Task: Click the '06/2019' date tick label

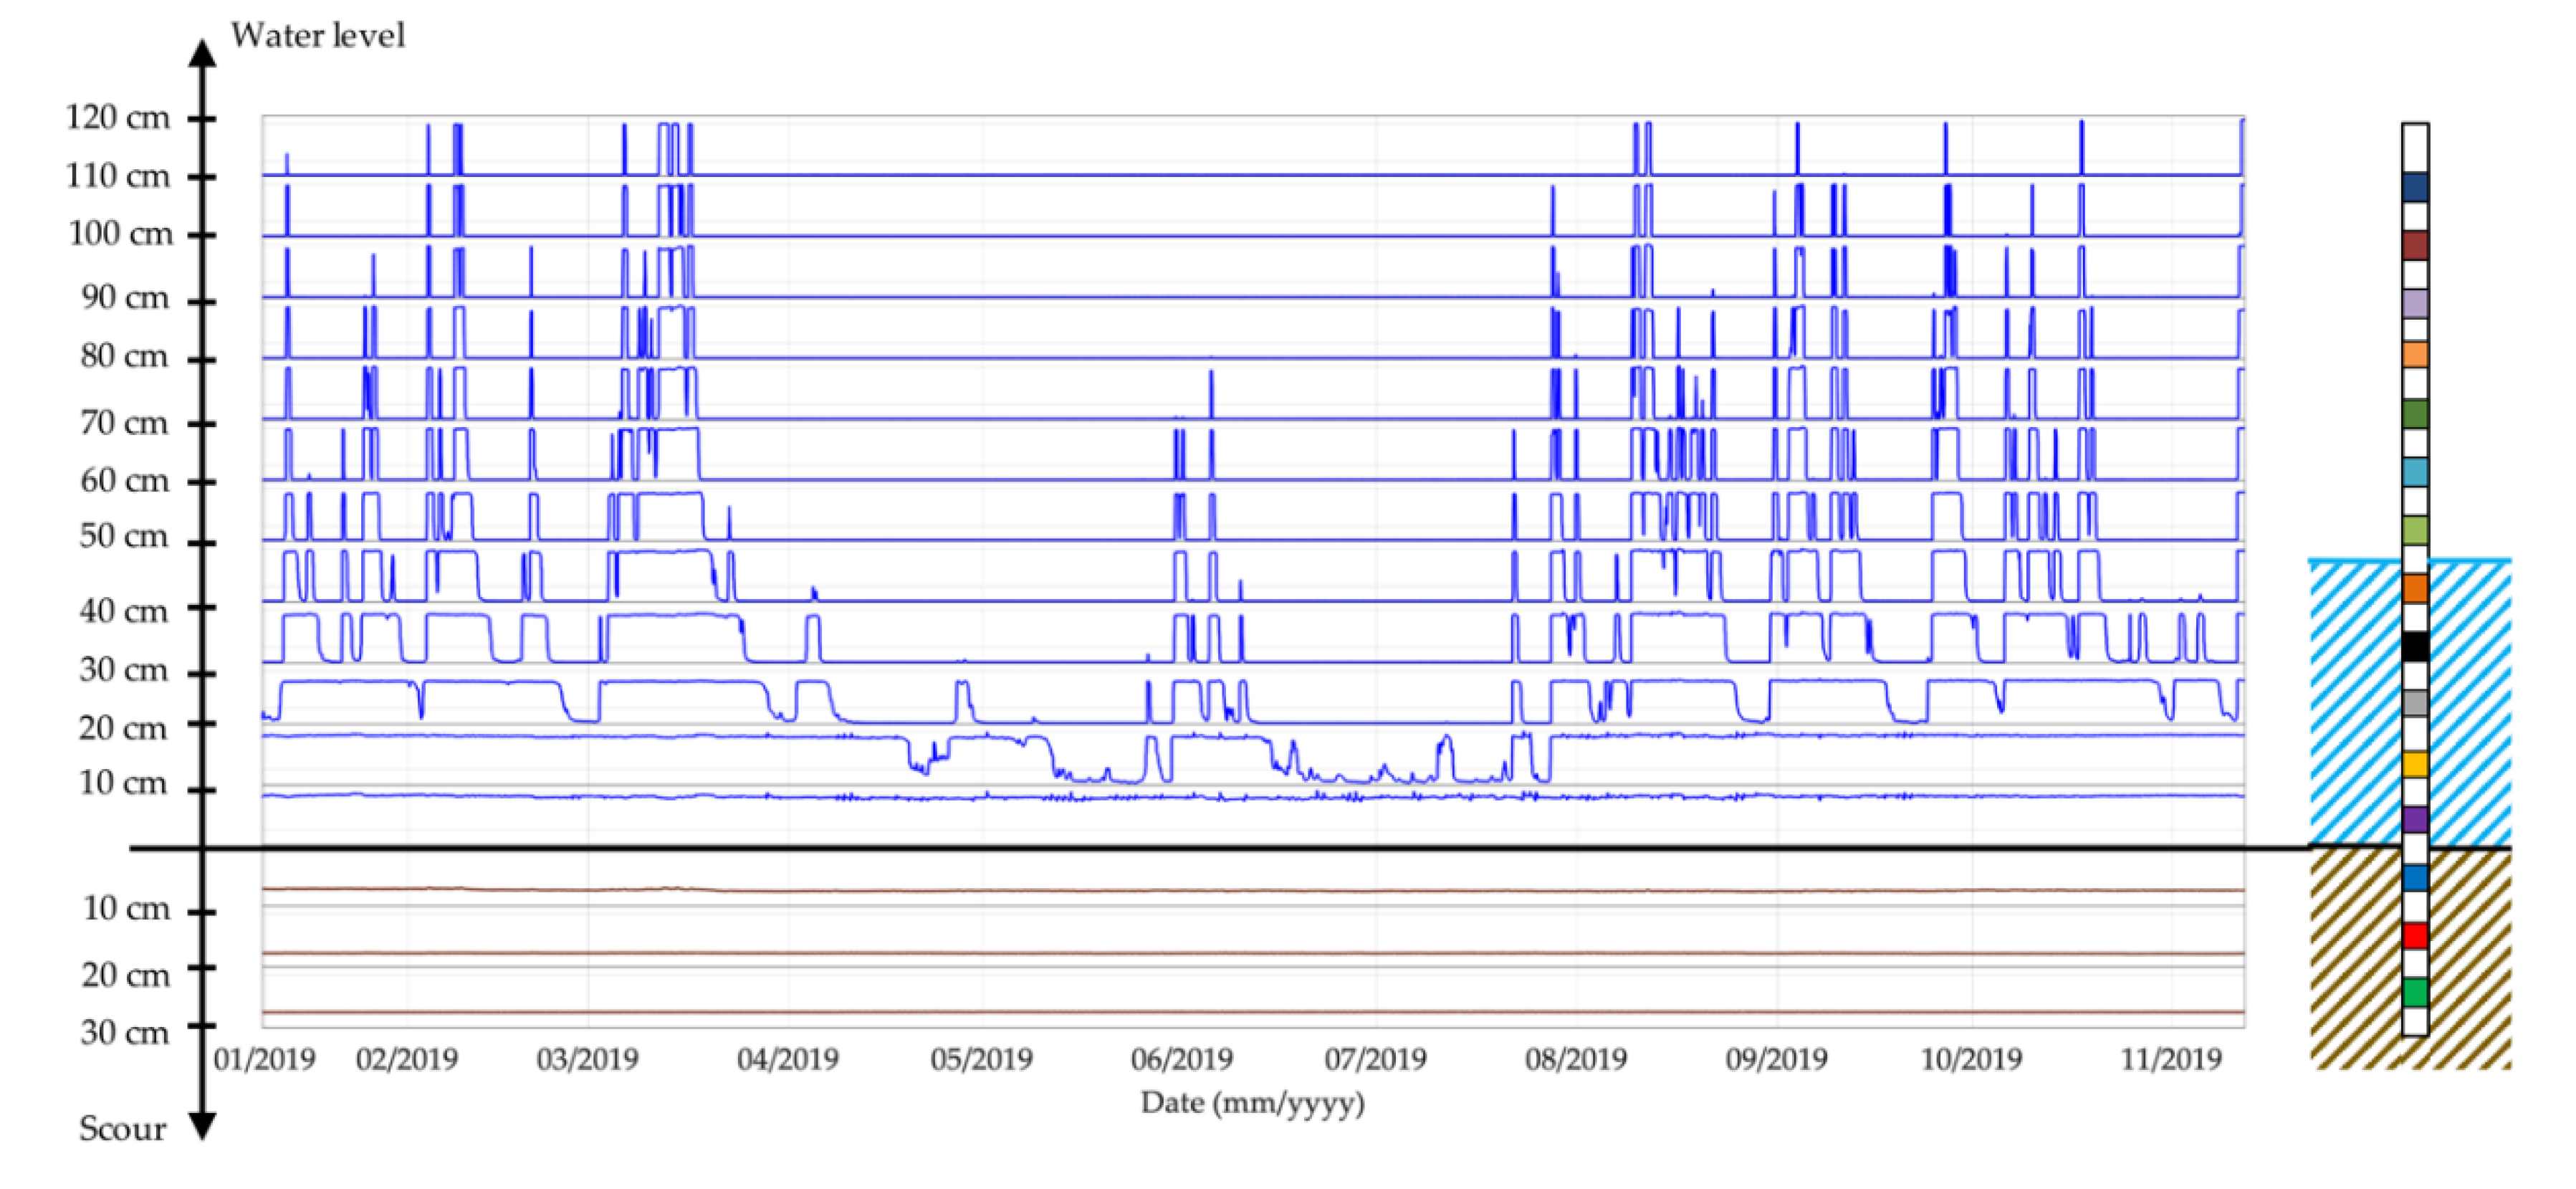Action: 1181,1059
